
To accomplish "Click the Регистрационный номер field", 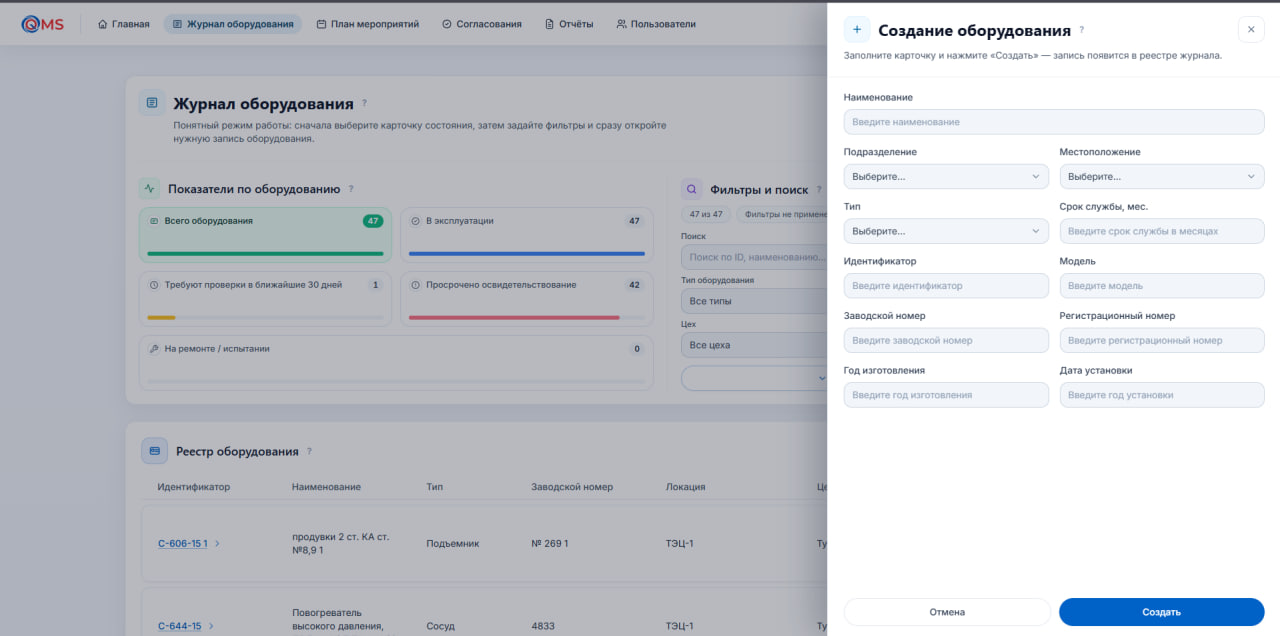I will (1162, 340).
